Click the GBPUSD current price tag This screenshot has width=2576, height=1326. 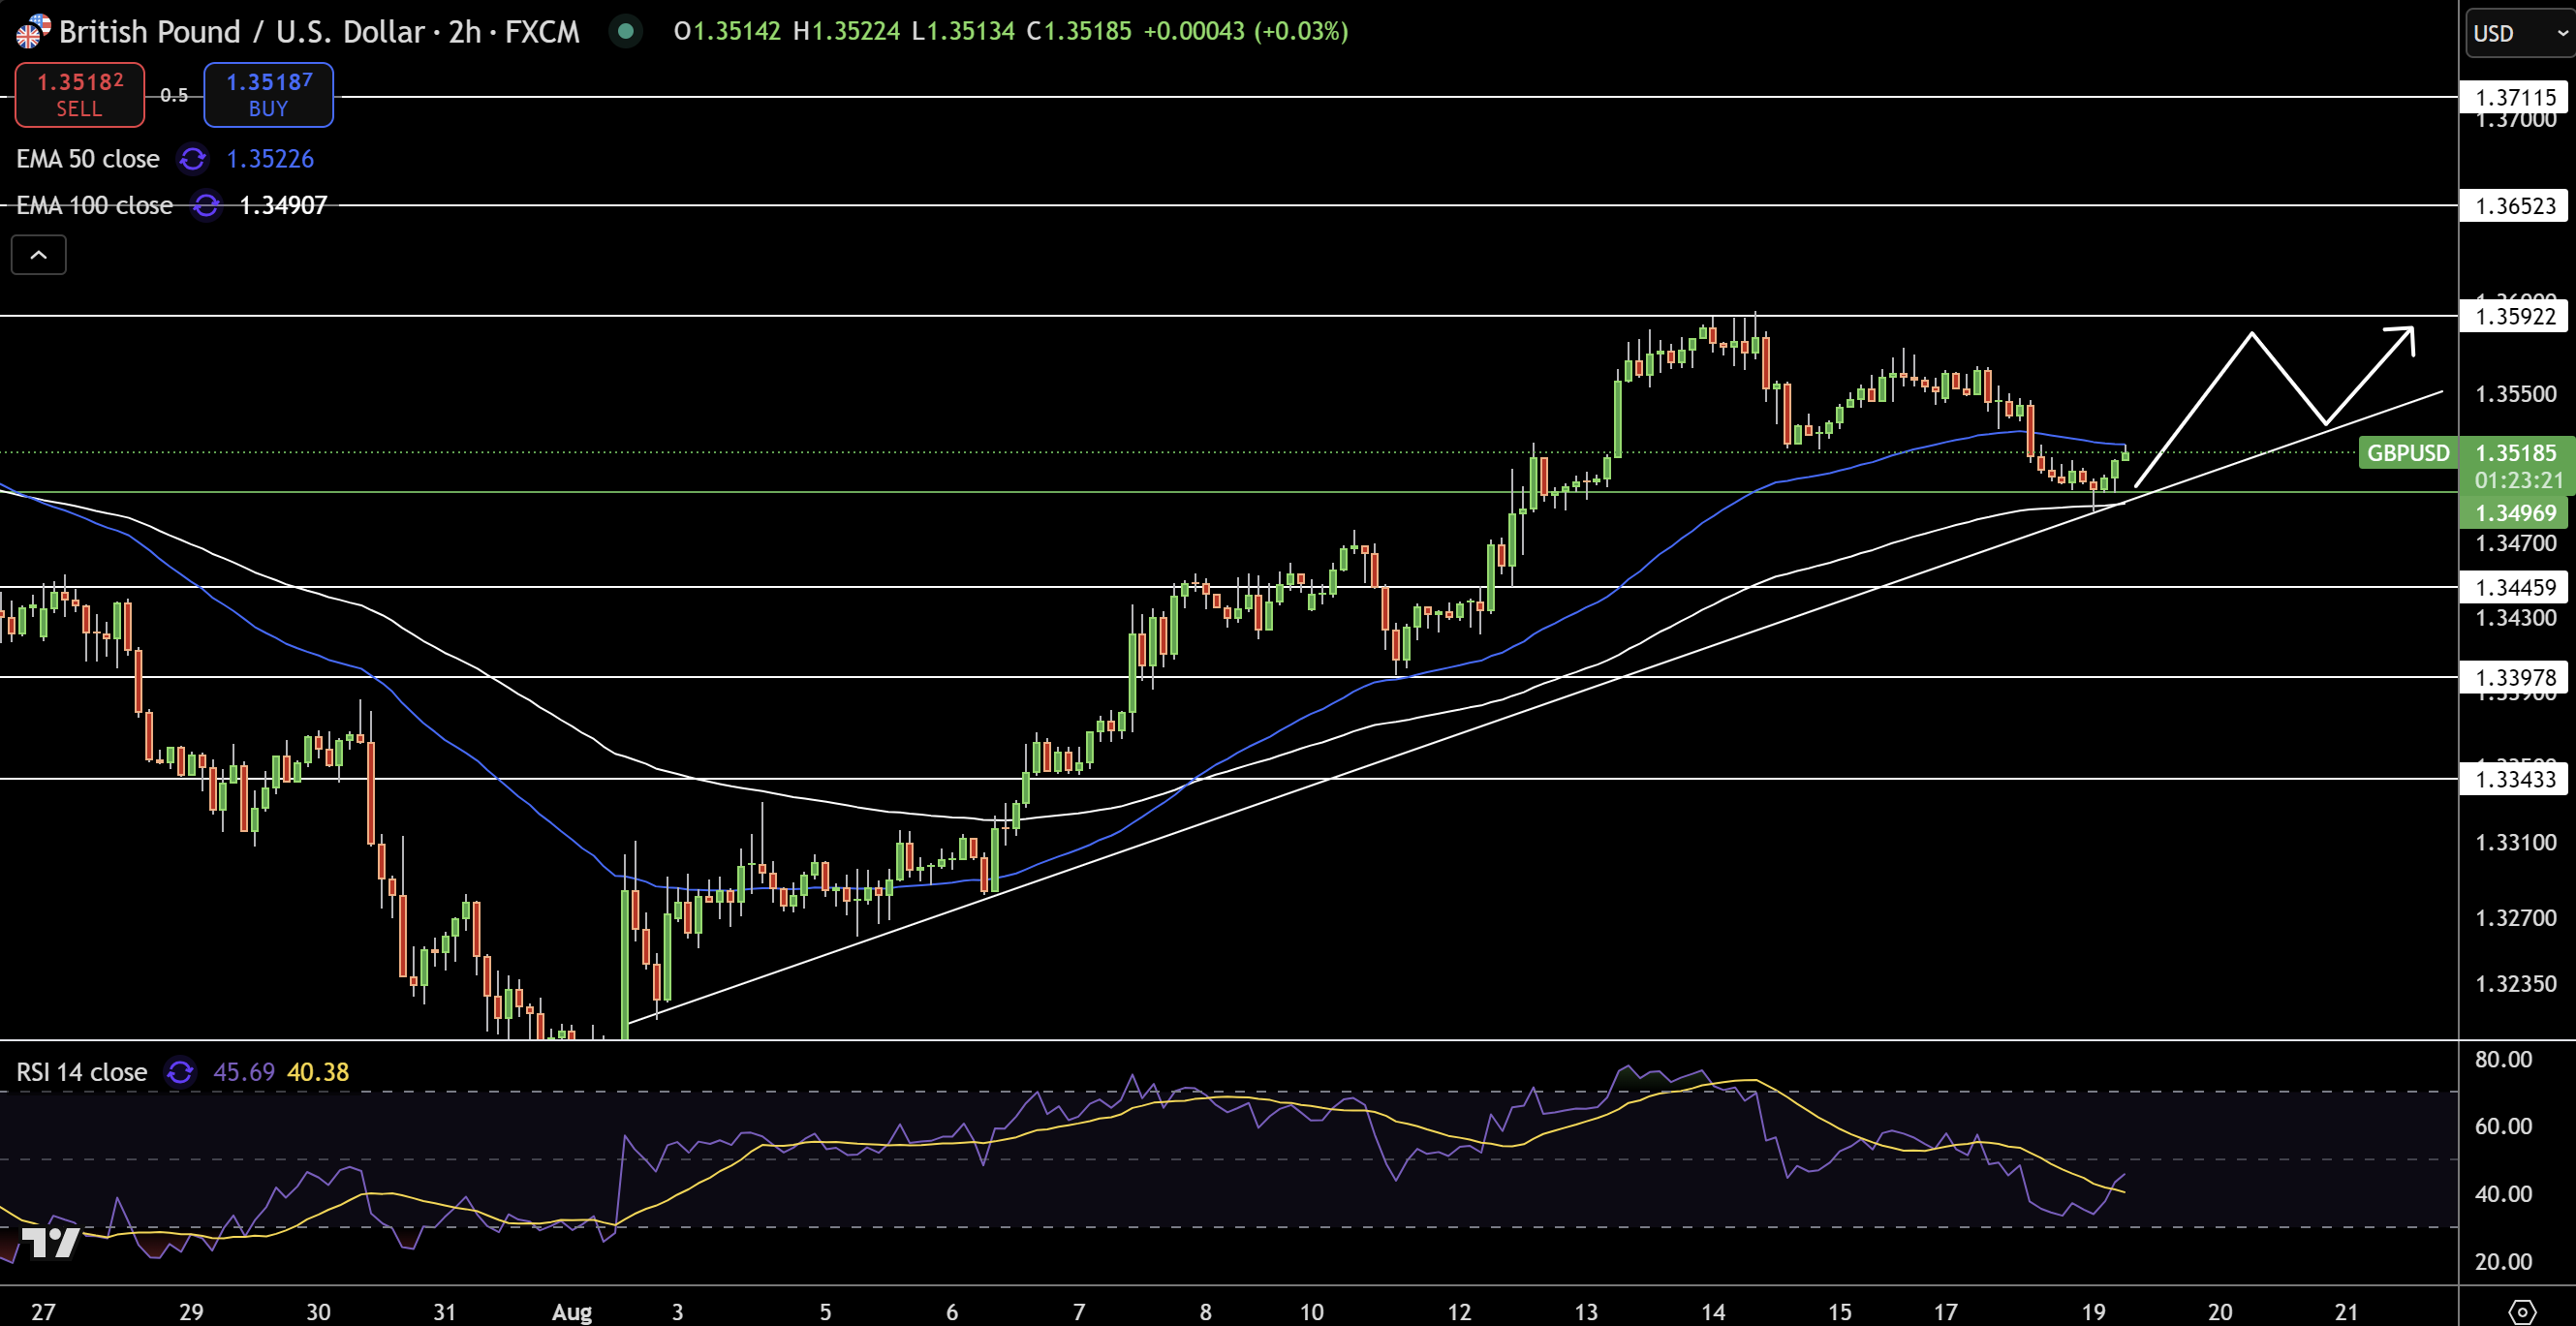pos(2408,453)
